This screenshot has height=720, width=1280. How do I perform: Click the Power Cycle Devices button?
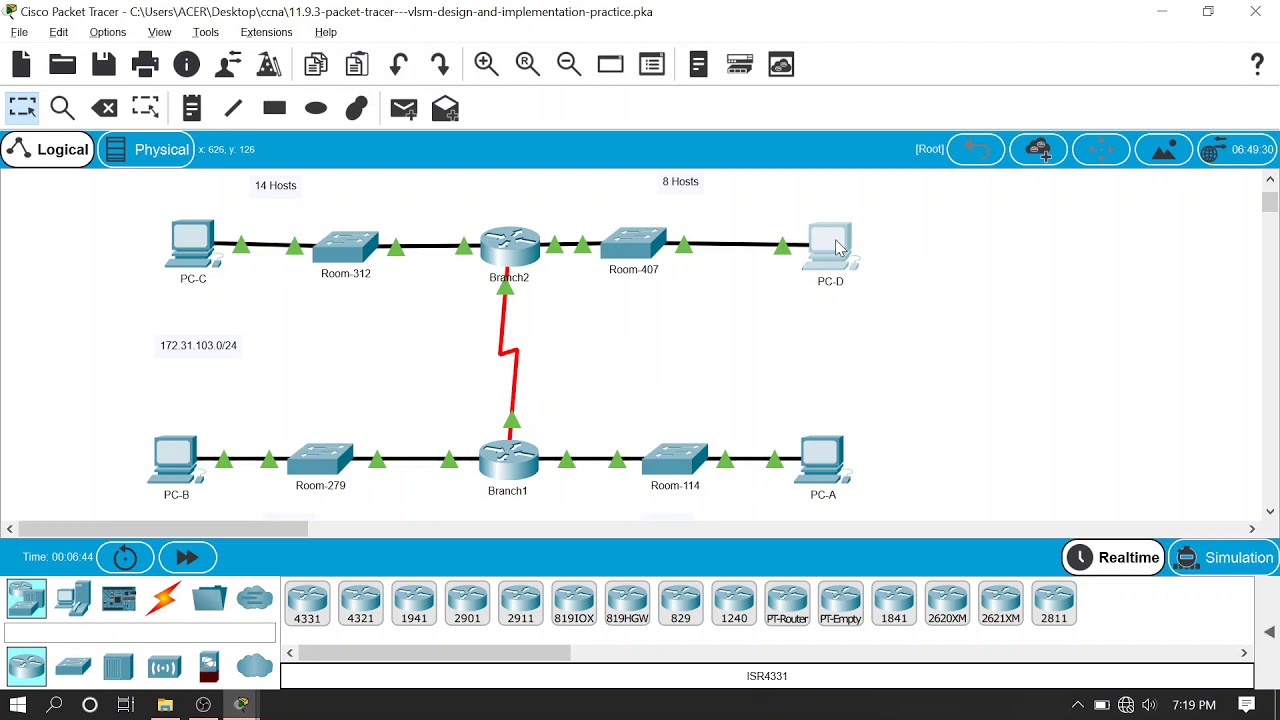click(125, 557)
